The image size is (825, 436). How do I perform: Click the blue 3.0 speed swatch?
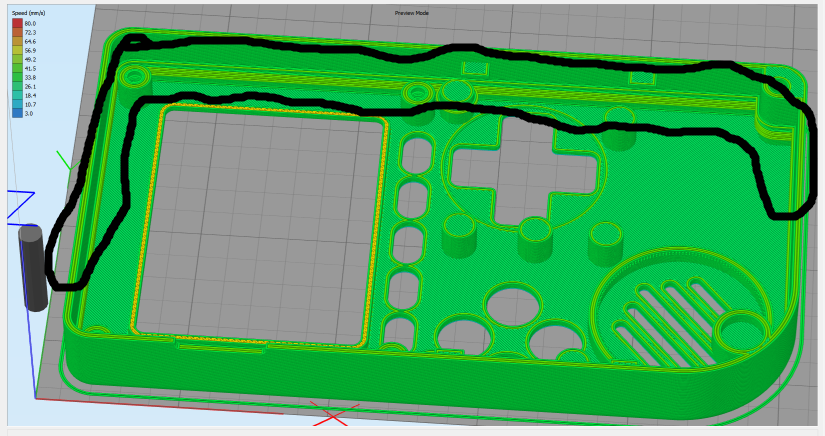(17, 113)
